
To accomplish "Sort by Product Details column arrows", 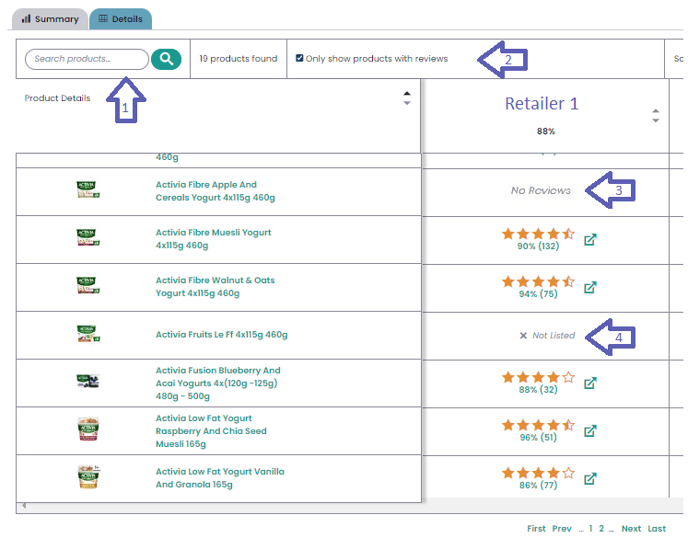I will tap(407, 98).
